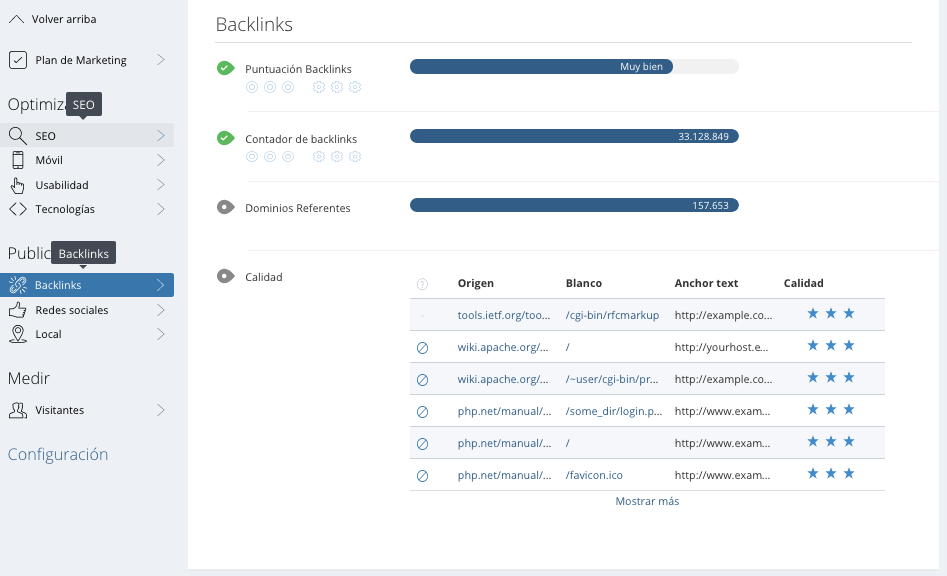Expand the Backlinks sidebar entry chevron
Image resolution: width=947 pixels, height=576 pixels.
coord(162,284)
